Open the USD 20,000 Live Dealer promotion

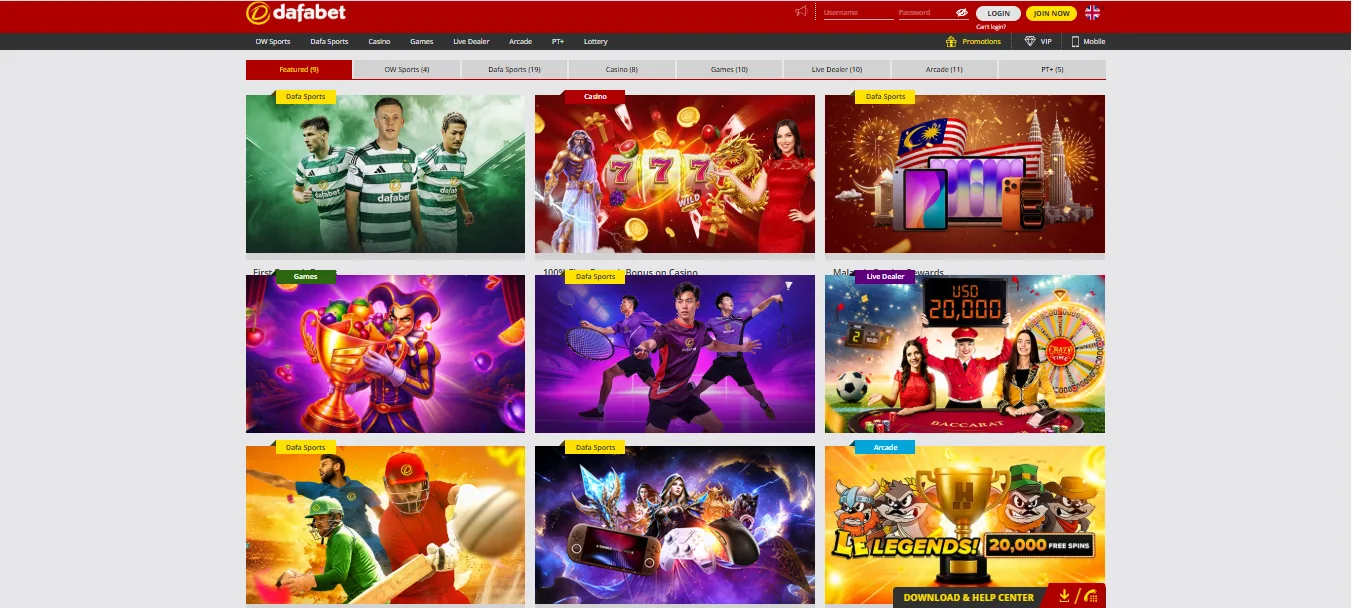click(965, 354)
